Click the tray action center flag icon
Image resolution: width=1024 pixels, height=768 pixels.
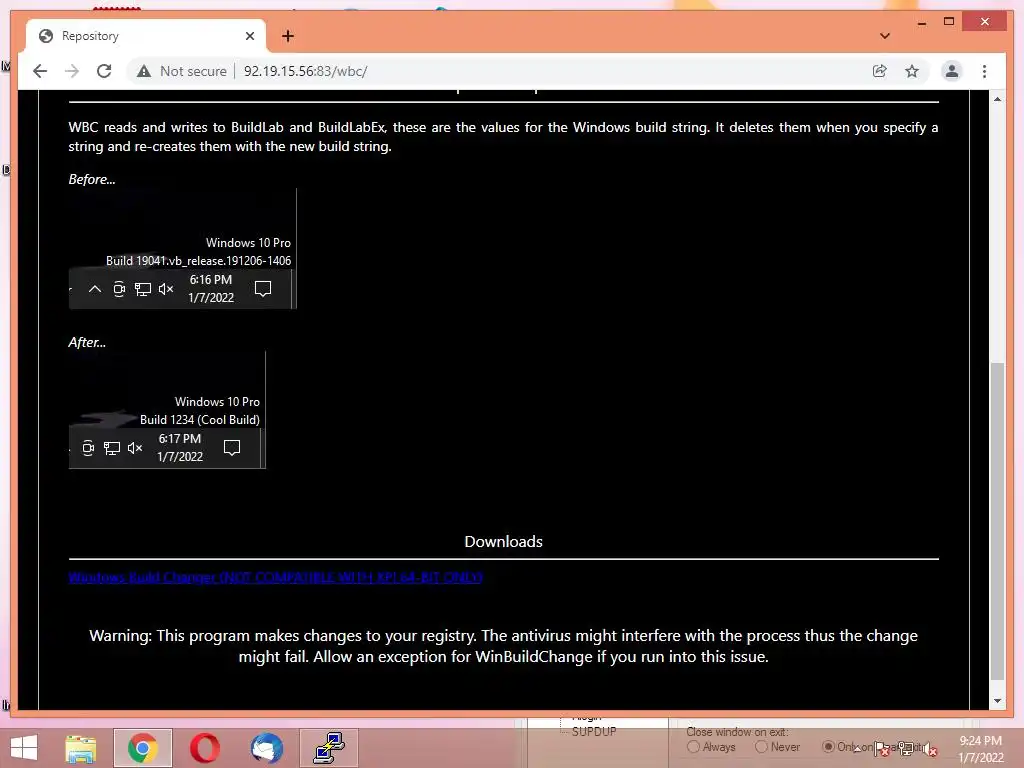pyautogui.click(x=882, y=749)
